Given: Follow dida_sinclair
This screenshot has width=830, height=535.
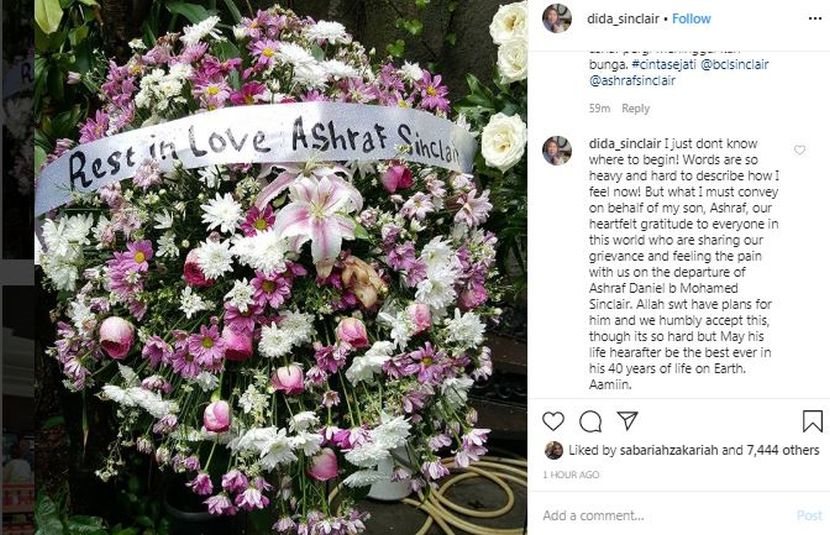Looking at the screenshot, I should 691,19.
